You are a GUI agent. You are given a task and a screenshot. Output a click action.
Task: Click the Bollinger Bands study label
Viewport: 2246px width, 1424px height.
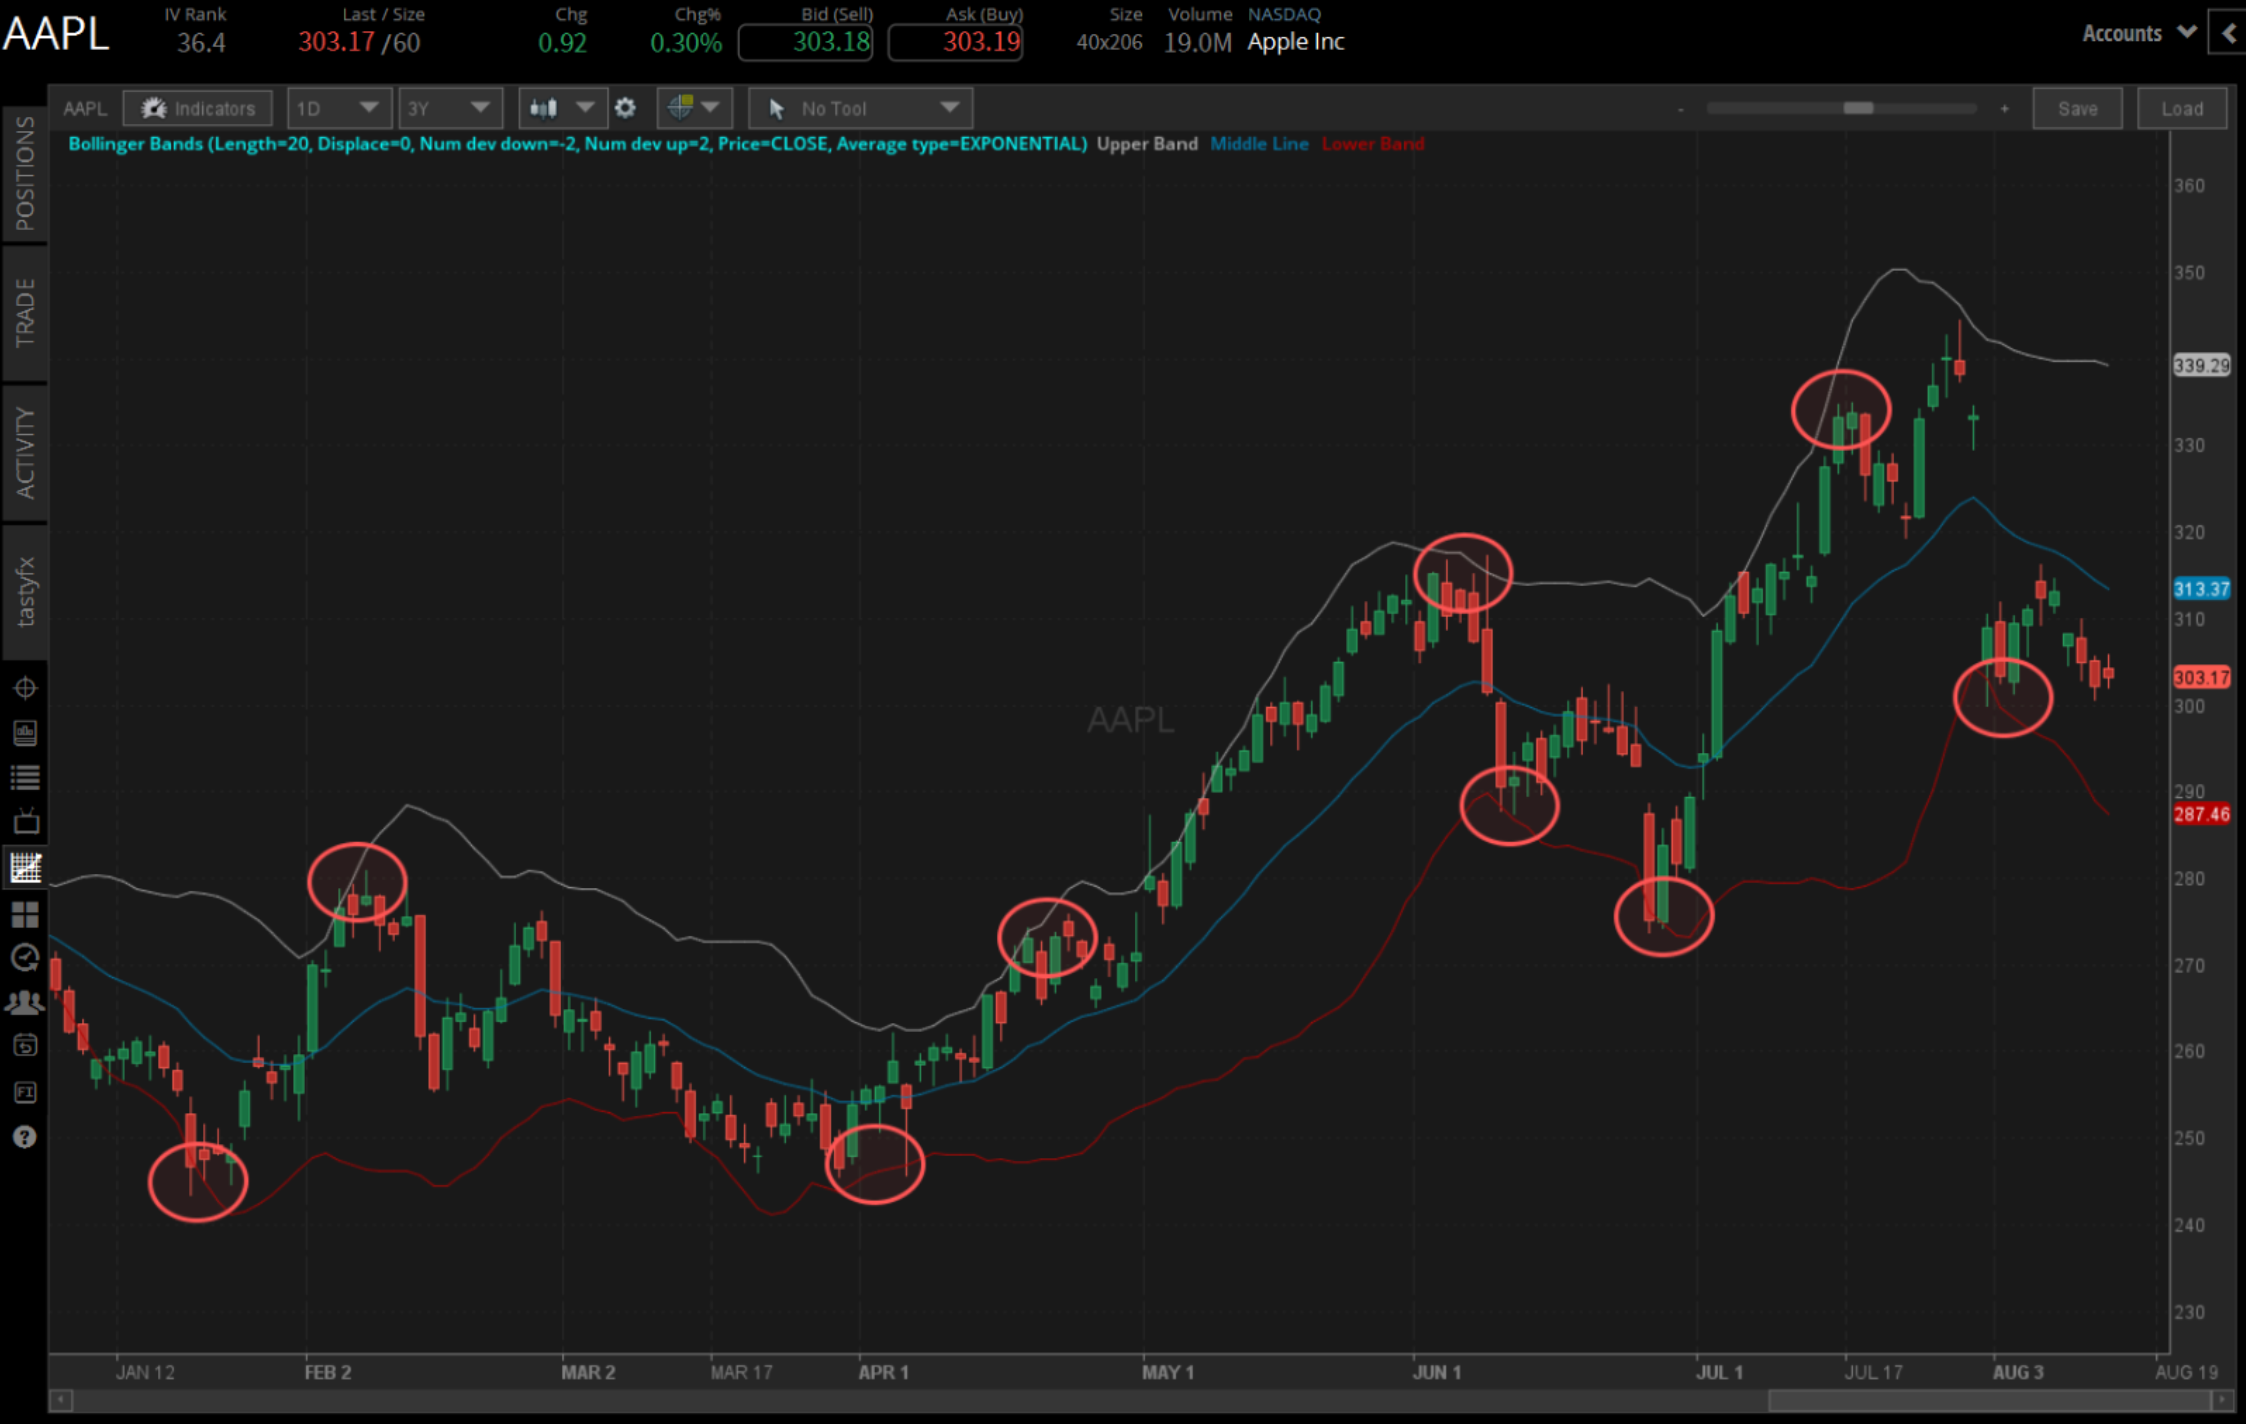[x=577, y=144]
